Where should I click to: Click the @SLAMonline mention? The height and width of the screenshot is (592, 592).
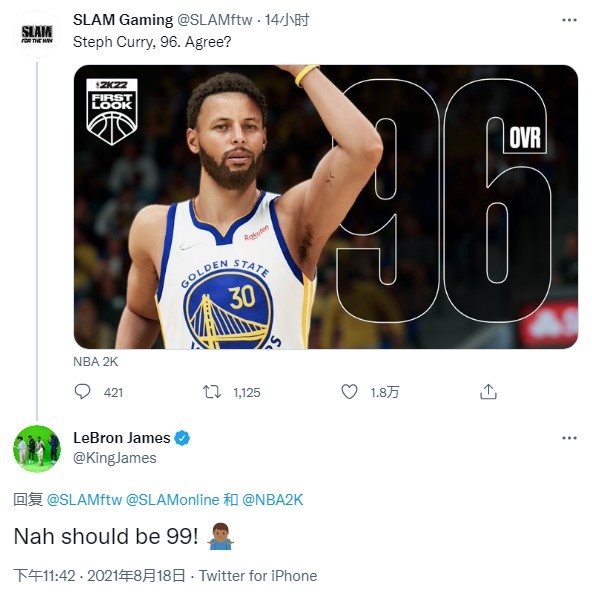tap(173, 500)
